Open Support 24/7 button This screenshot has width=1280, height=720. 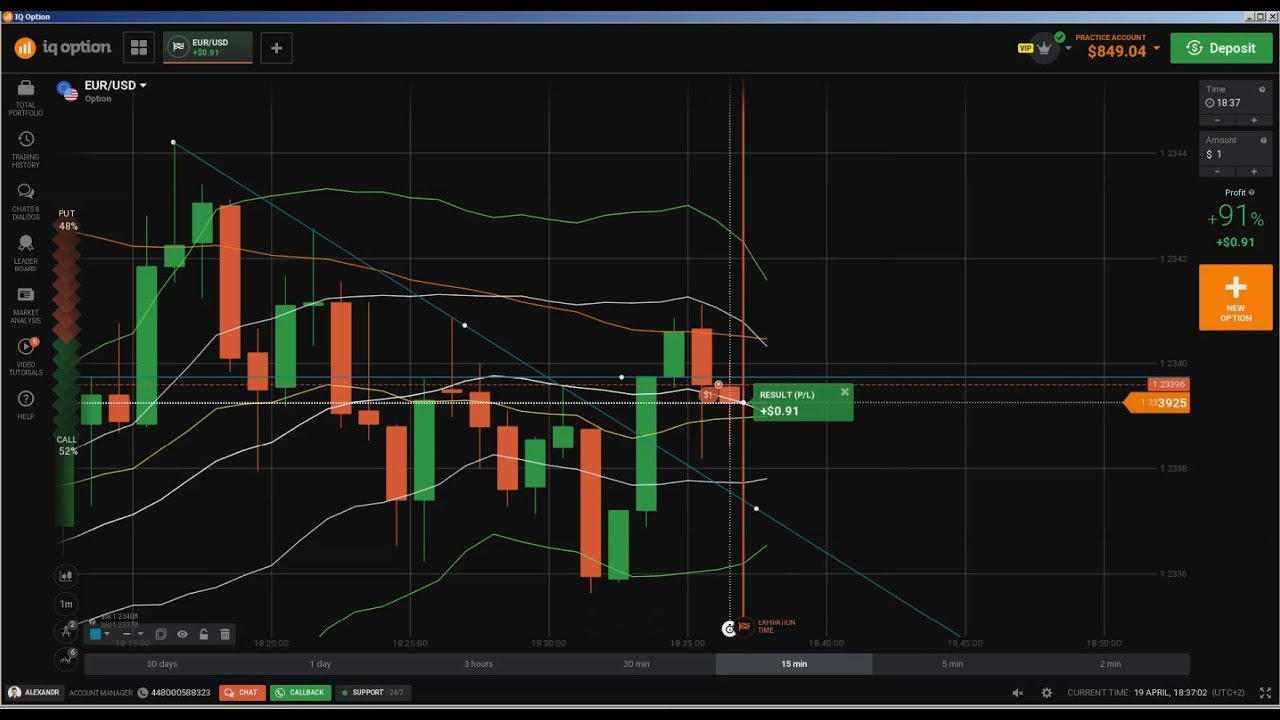pyautogui.click(x=372, y=692)
